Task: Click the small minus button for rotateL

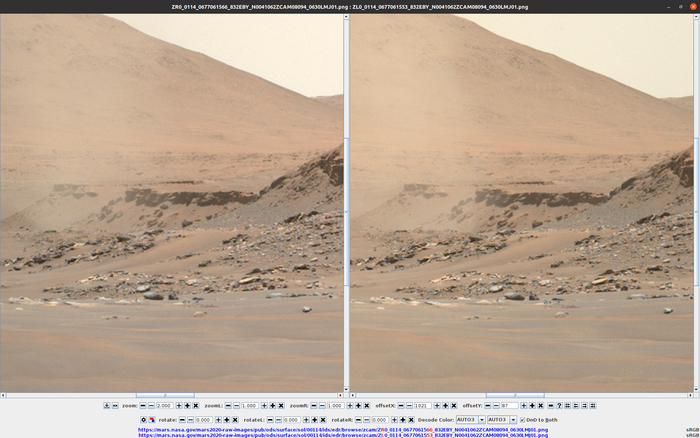Action: coord(279,420)
